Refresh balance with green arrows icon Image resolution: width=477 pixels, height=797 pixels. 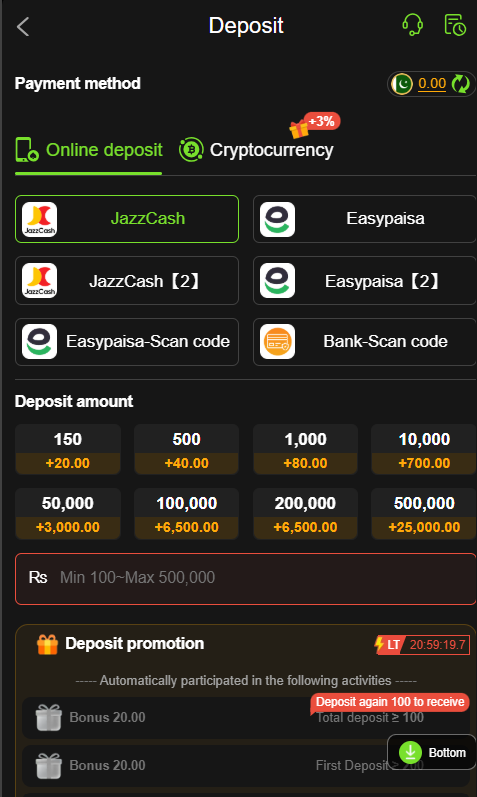461,84
